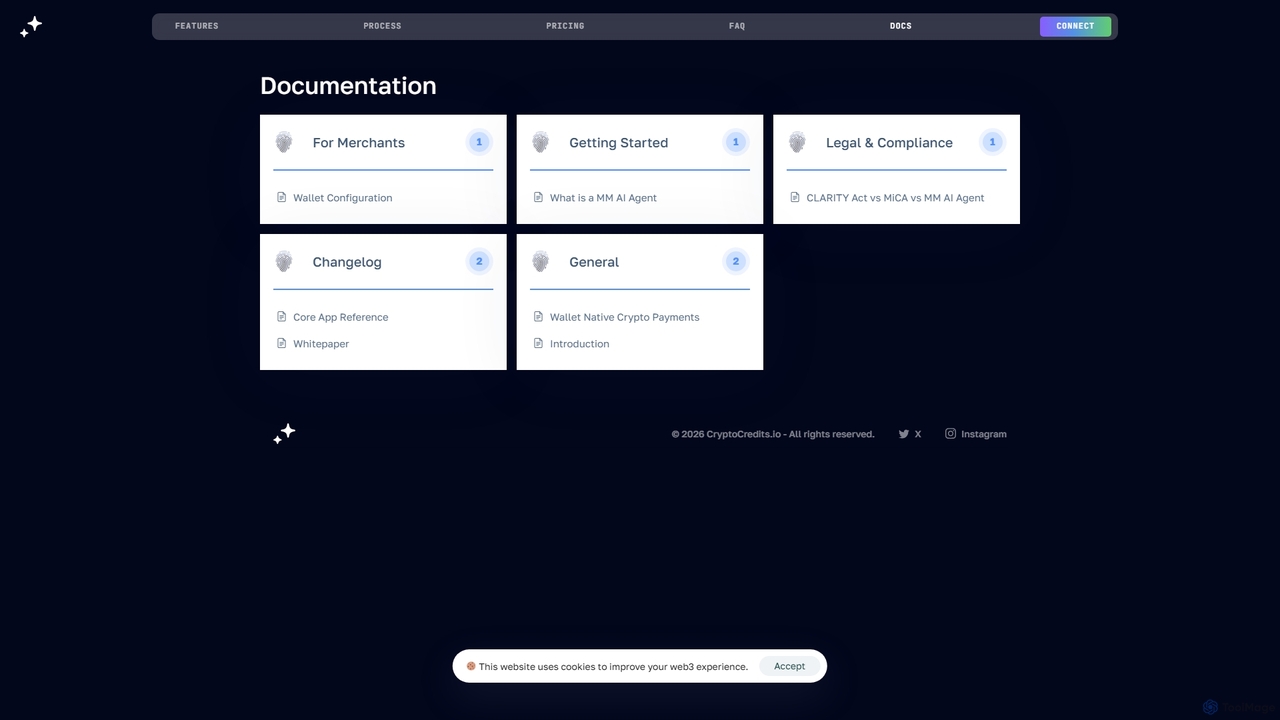Viewport: 1280px width, 720px height.
Task: Click the document icon next to Wallet Configuration
Action: (281, 197)
